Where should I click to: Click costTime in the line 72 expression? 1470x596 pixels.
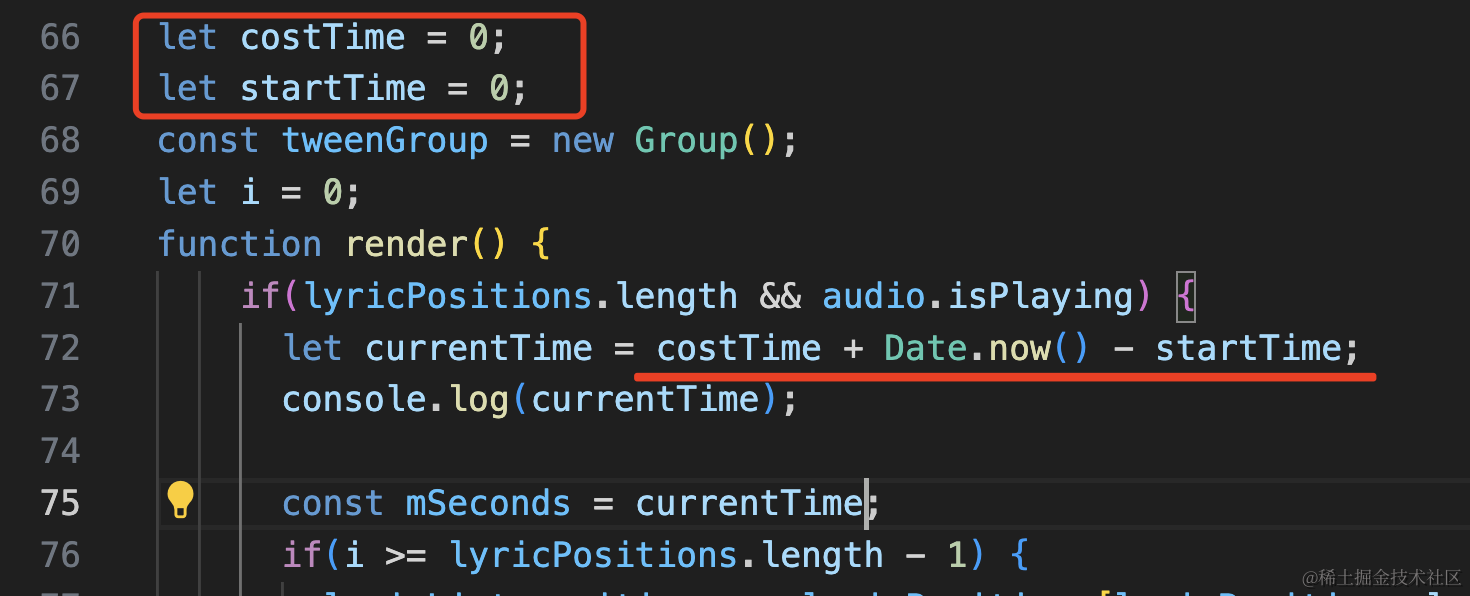[x=739, y=348]
